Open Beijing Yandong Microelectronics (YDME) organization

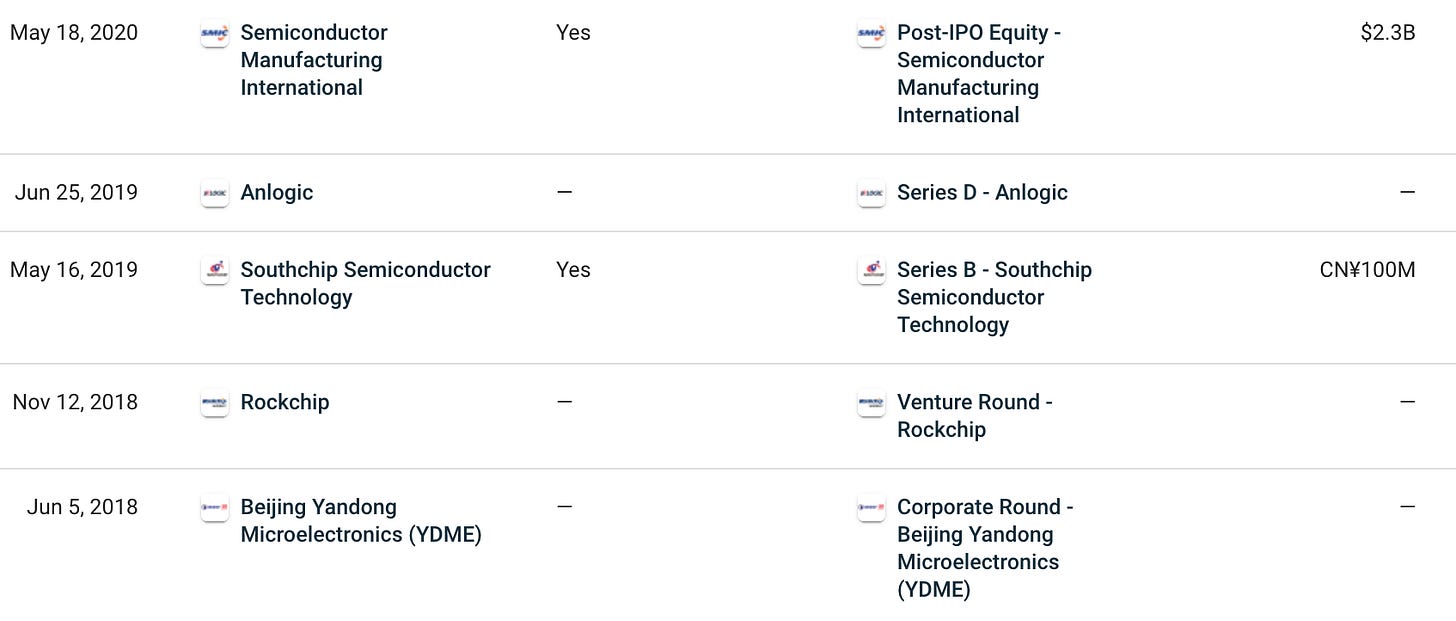[360, 521]
